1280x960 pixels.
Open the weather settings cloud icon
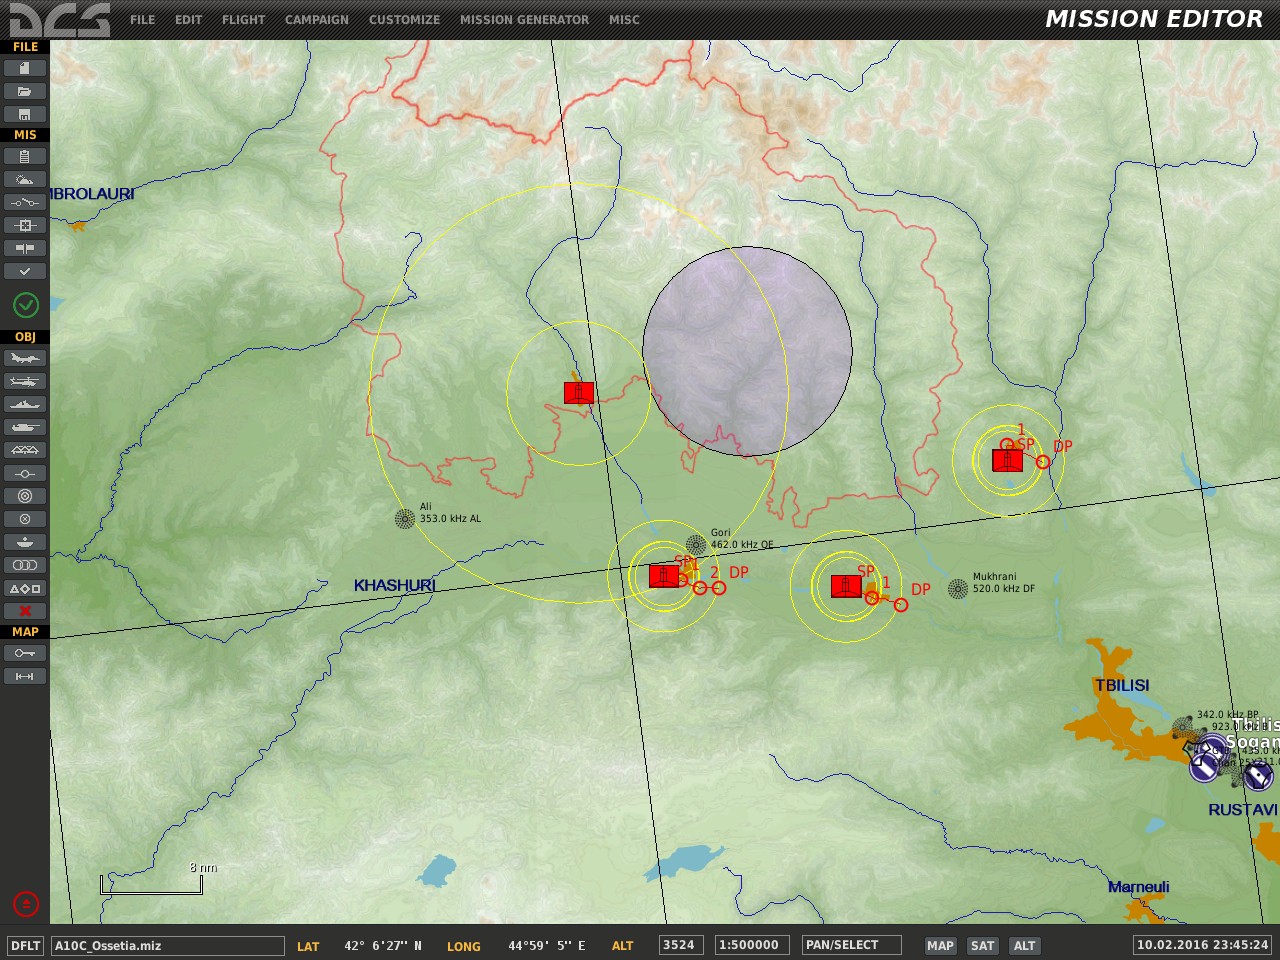[x=25, y=179]
